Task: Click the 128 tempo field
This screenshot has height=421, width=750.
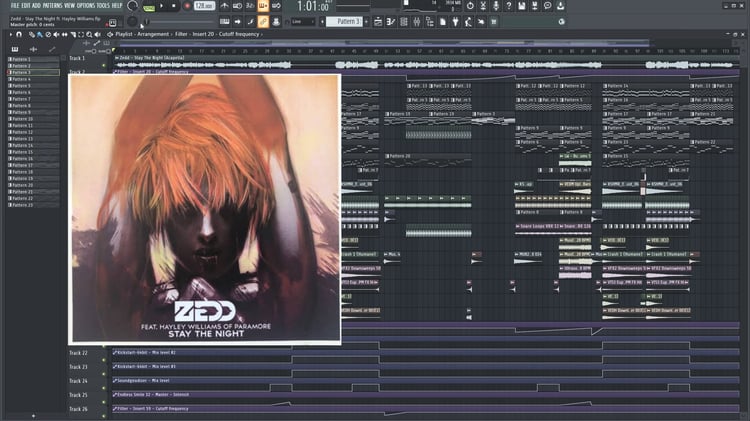Action: 204,6
